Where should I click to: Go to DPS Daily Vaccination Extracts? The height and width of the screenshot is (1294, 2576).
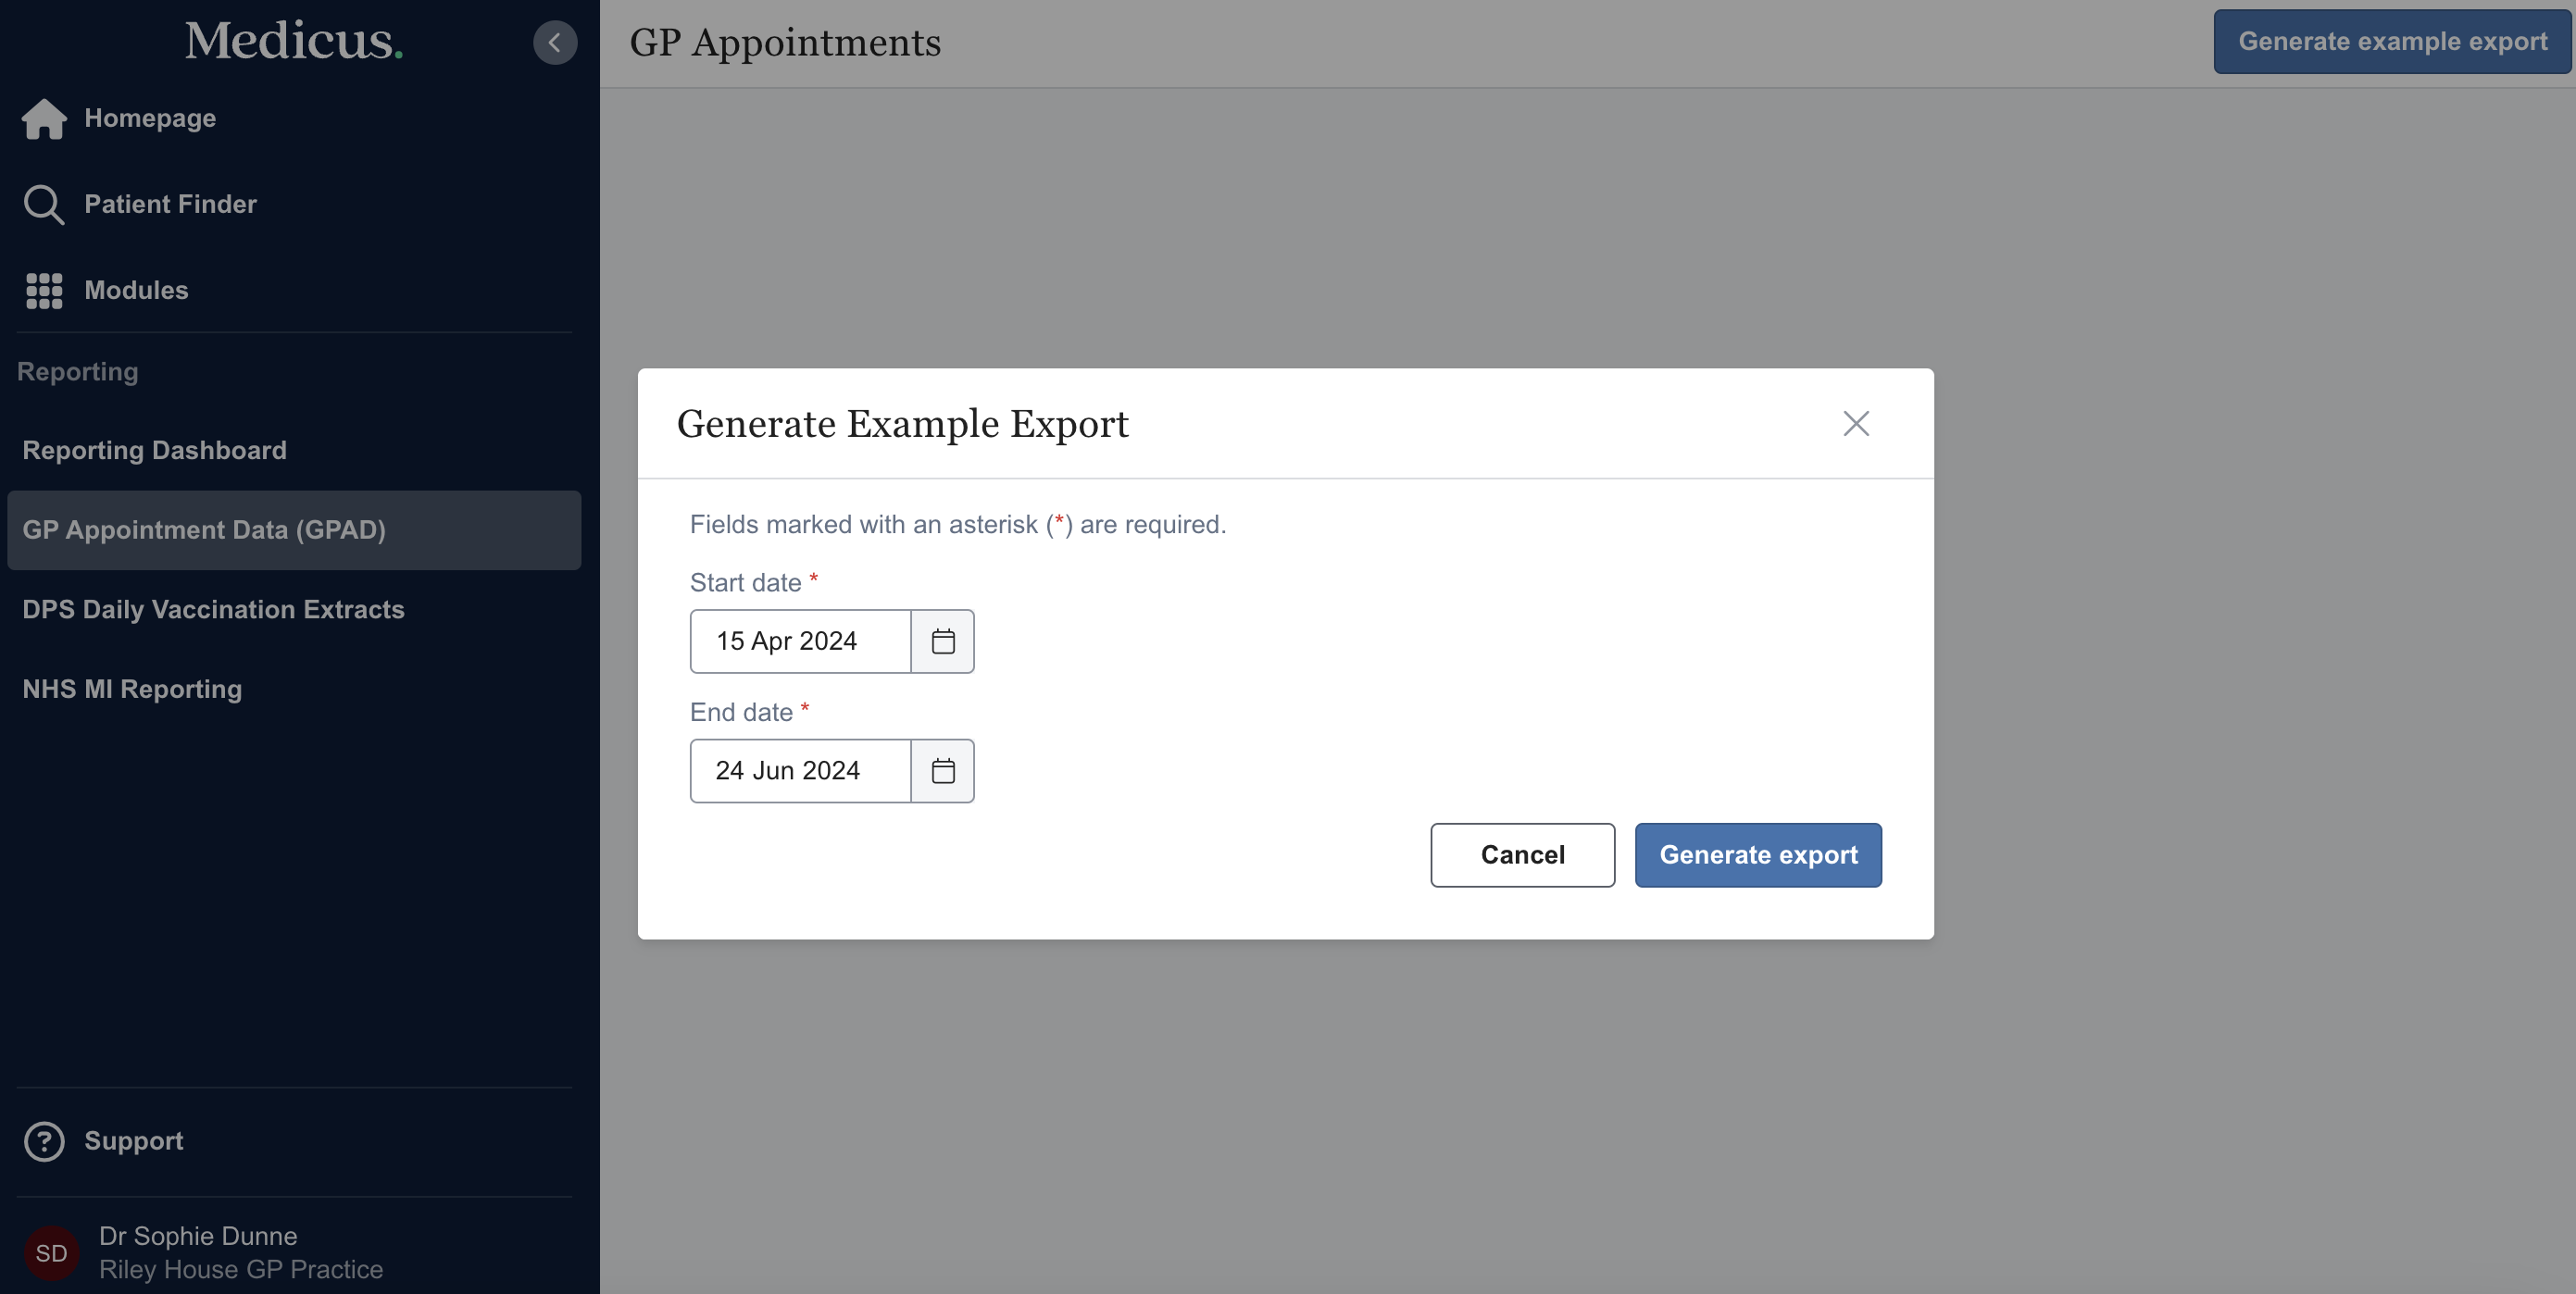pyautogui.click(x=213, y=610)
